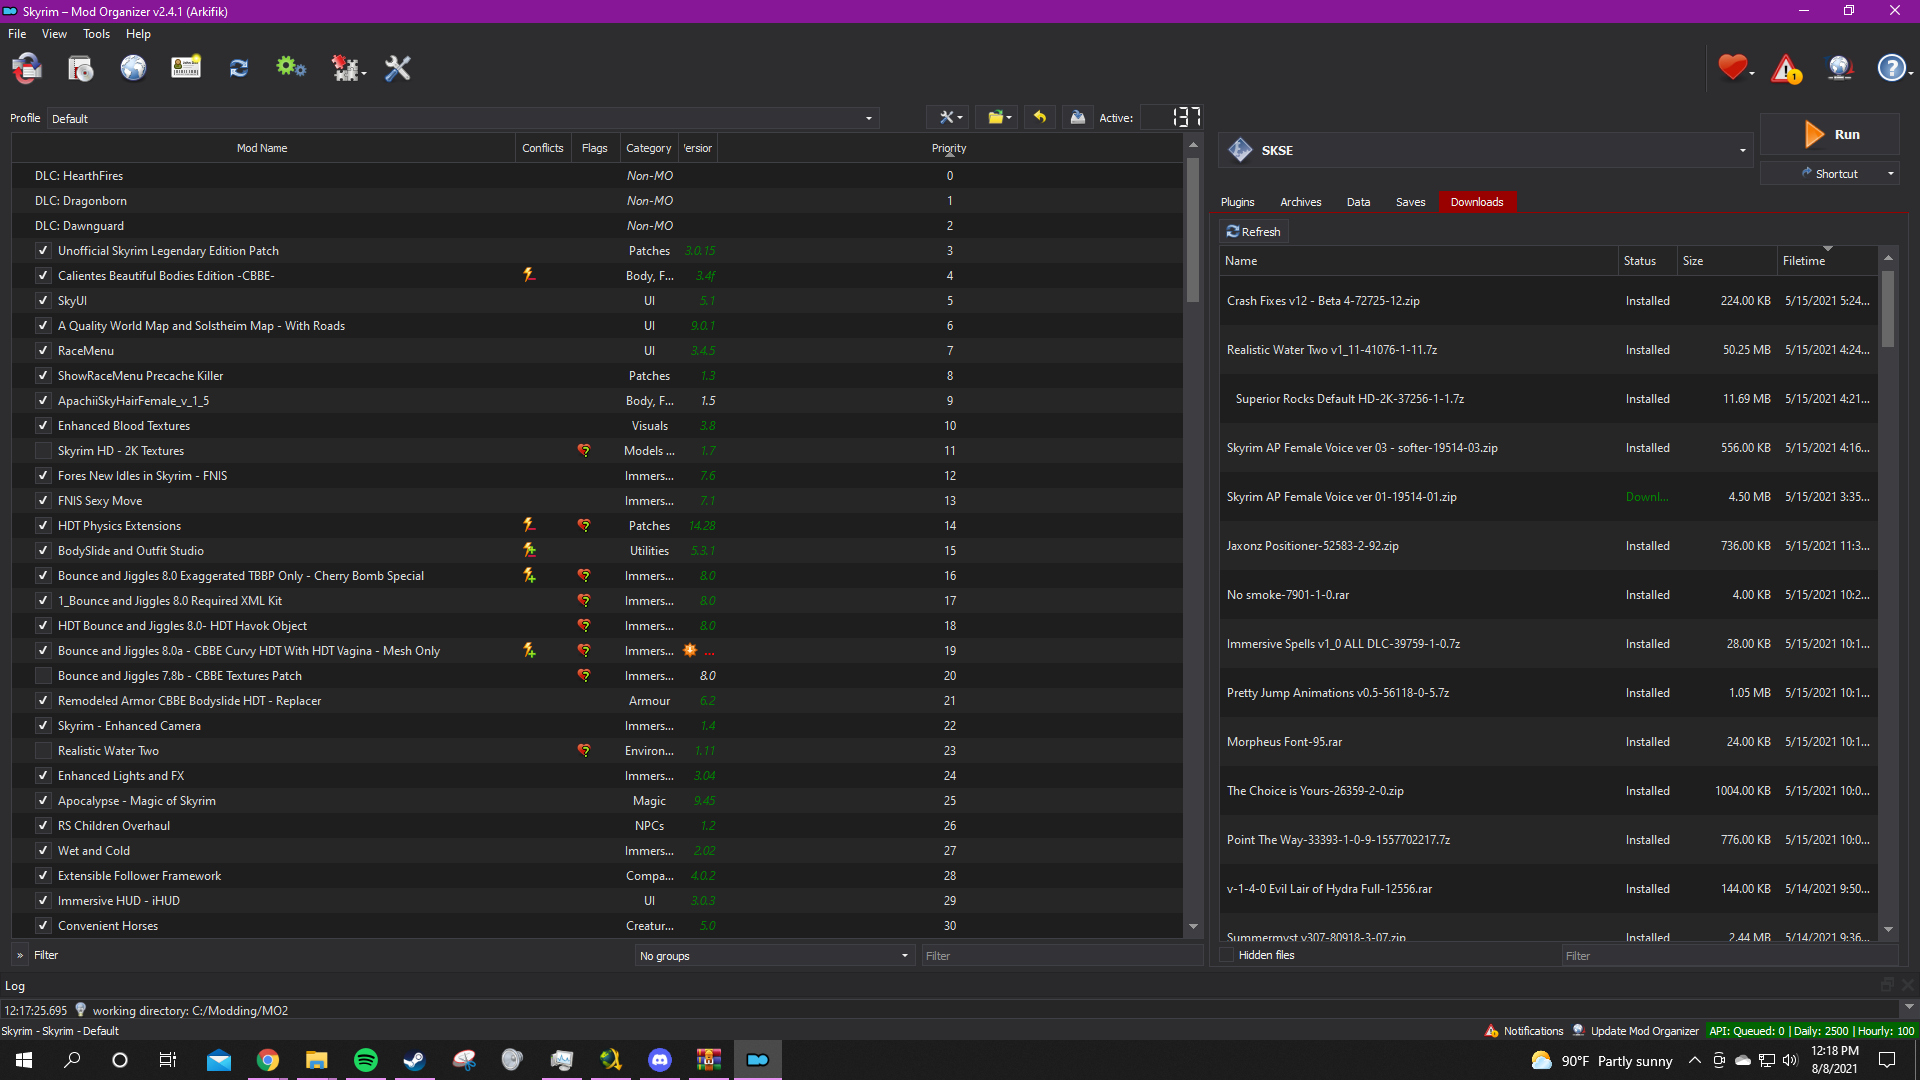Image resolution: width=1920 pixels, height=1080 pixels.
Task: Enable Bounce and Jiggles 7.8b CBBE Textures Patch
Action: pyautogui.click(x=43, y=676)
